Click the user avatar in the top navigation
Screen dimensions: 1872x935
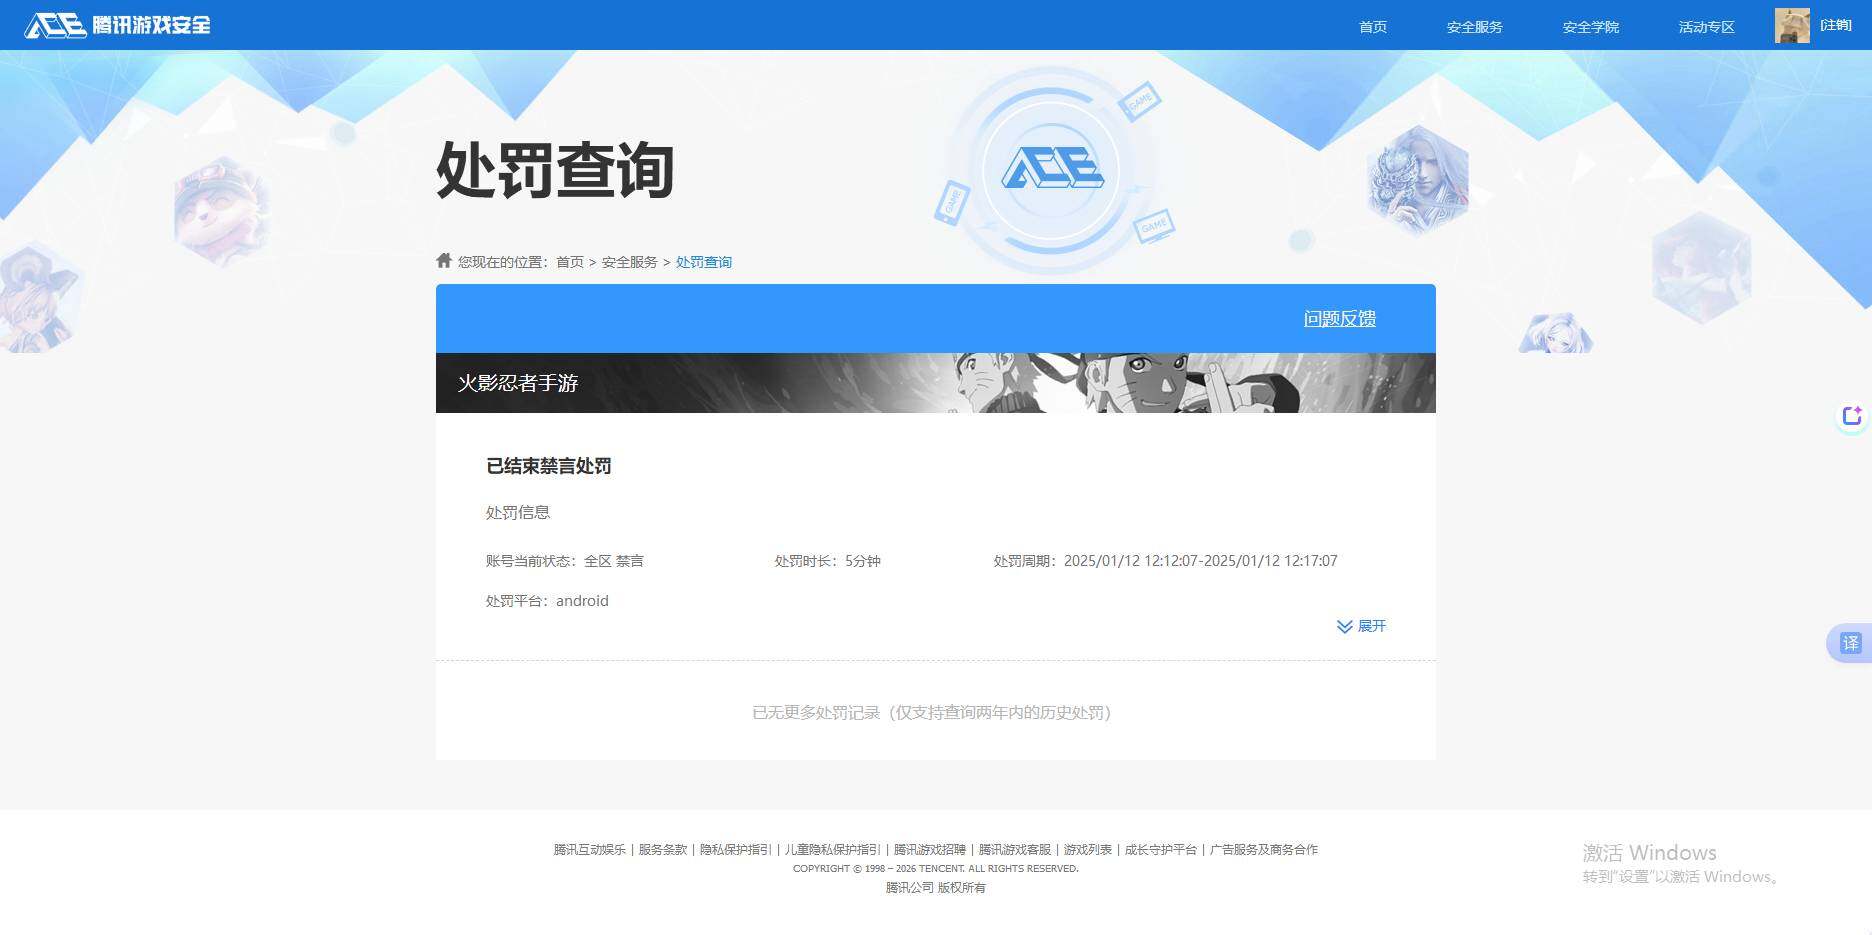[x=1792, y=25]
